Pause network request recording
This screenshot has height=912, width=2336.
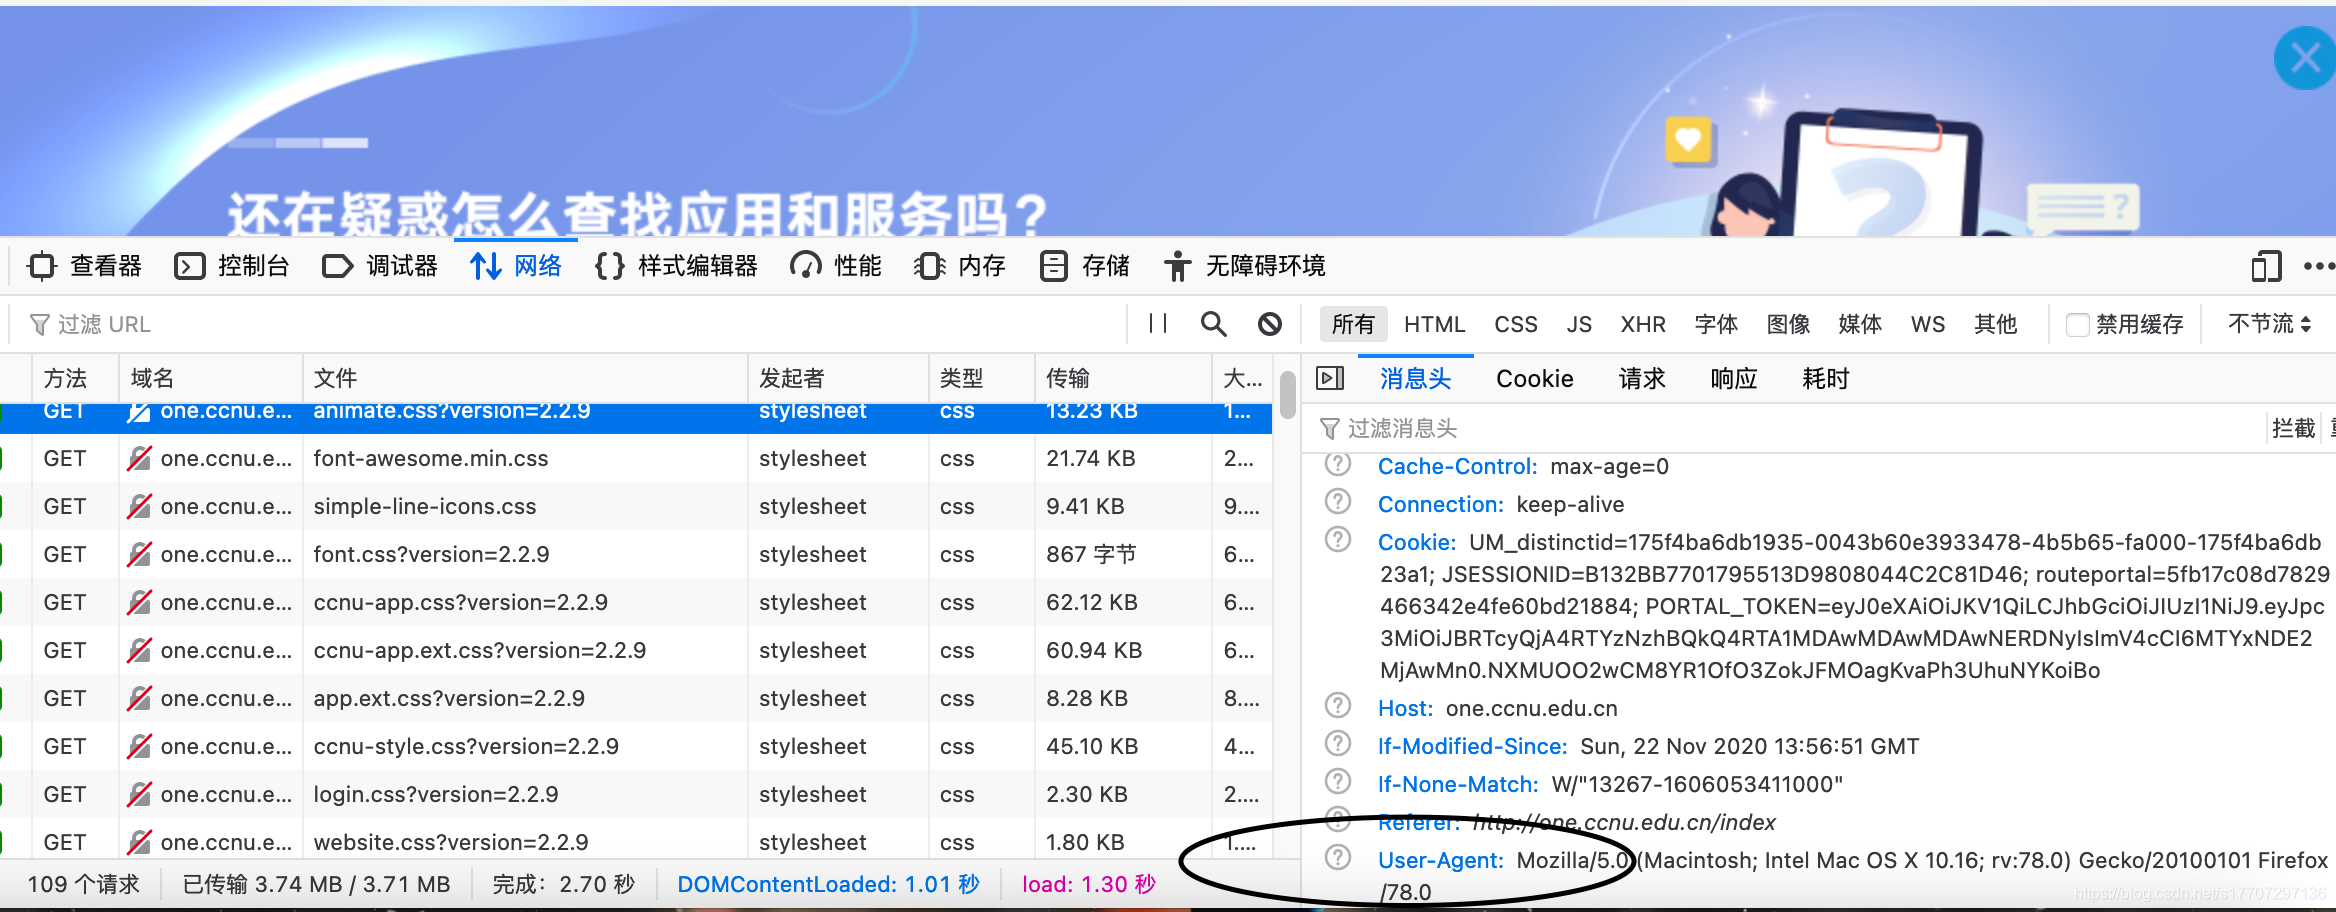1158,324
